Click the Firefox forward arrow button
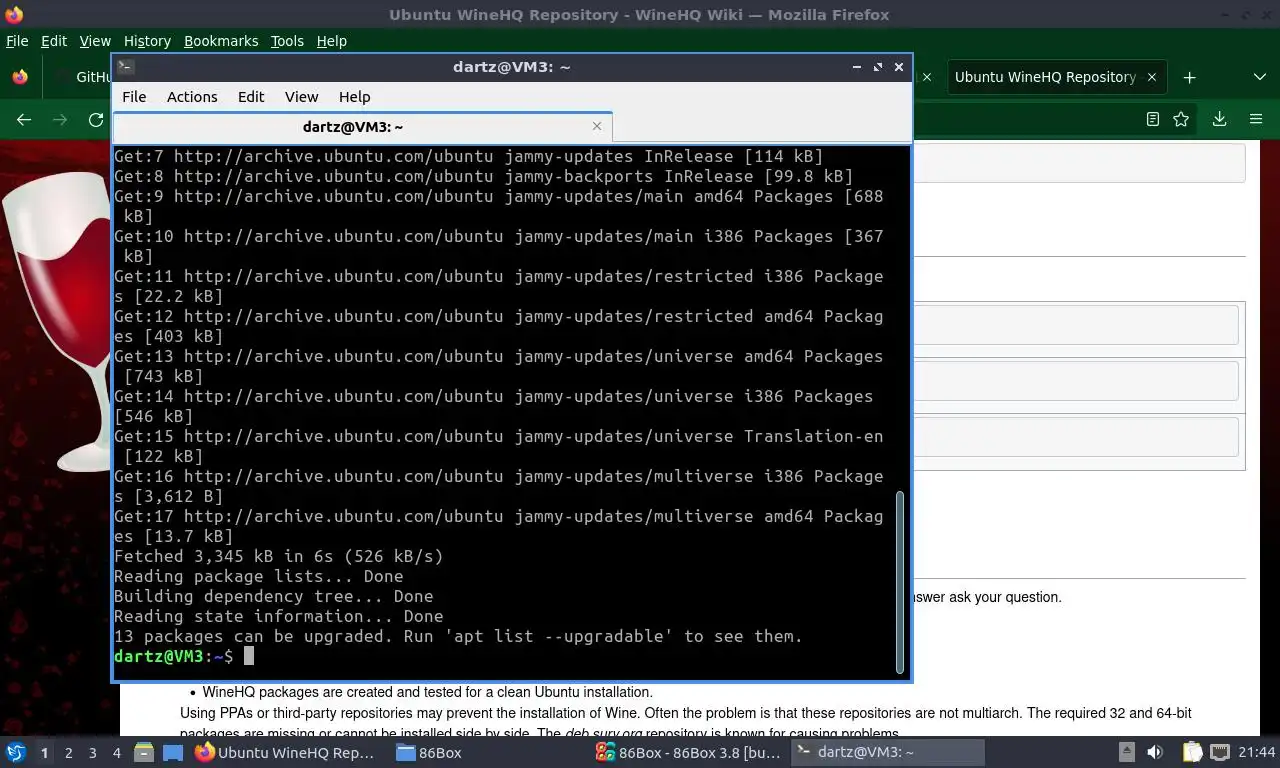Screen dimensions: 1280x768 pyautogui.click(x=60, y=119)
